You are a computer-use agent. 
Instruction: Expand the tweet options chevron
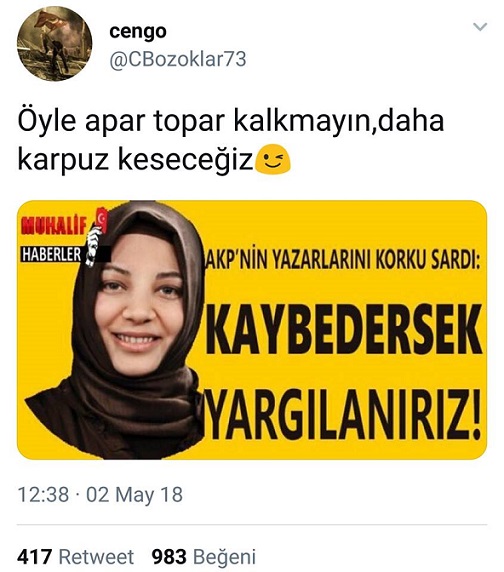tap(480, 27)
